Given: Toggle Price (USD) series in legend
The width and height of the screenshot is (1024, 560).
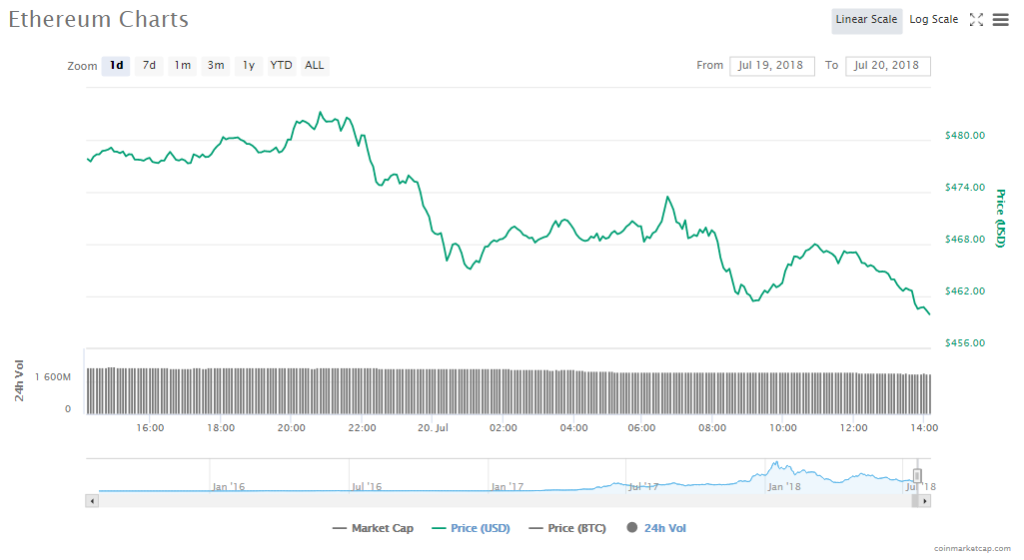Looking at the screenshot, I should (472, 528).
